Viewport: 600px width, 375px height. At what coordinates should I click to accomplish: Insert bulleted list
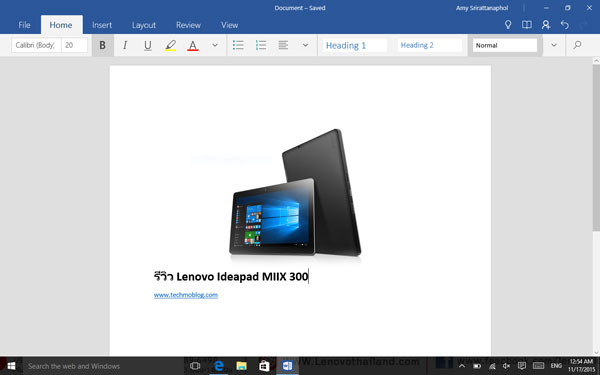pos(238,45)
